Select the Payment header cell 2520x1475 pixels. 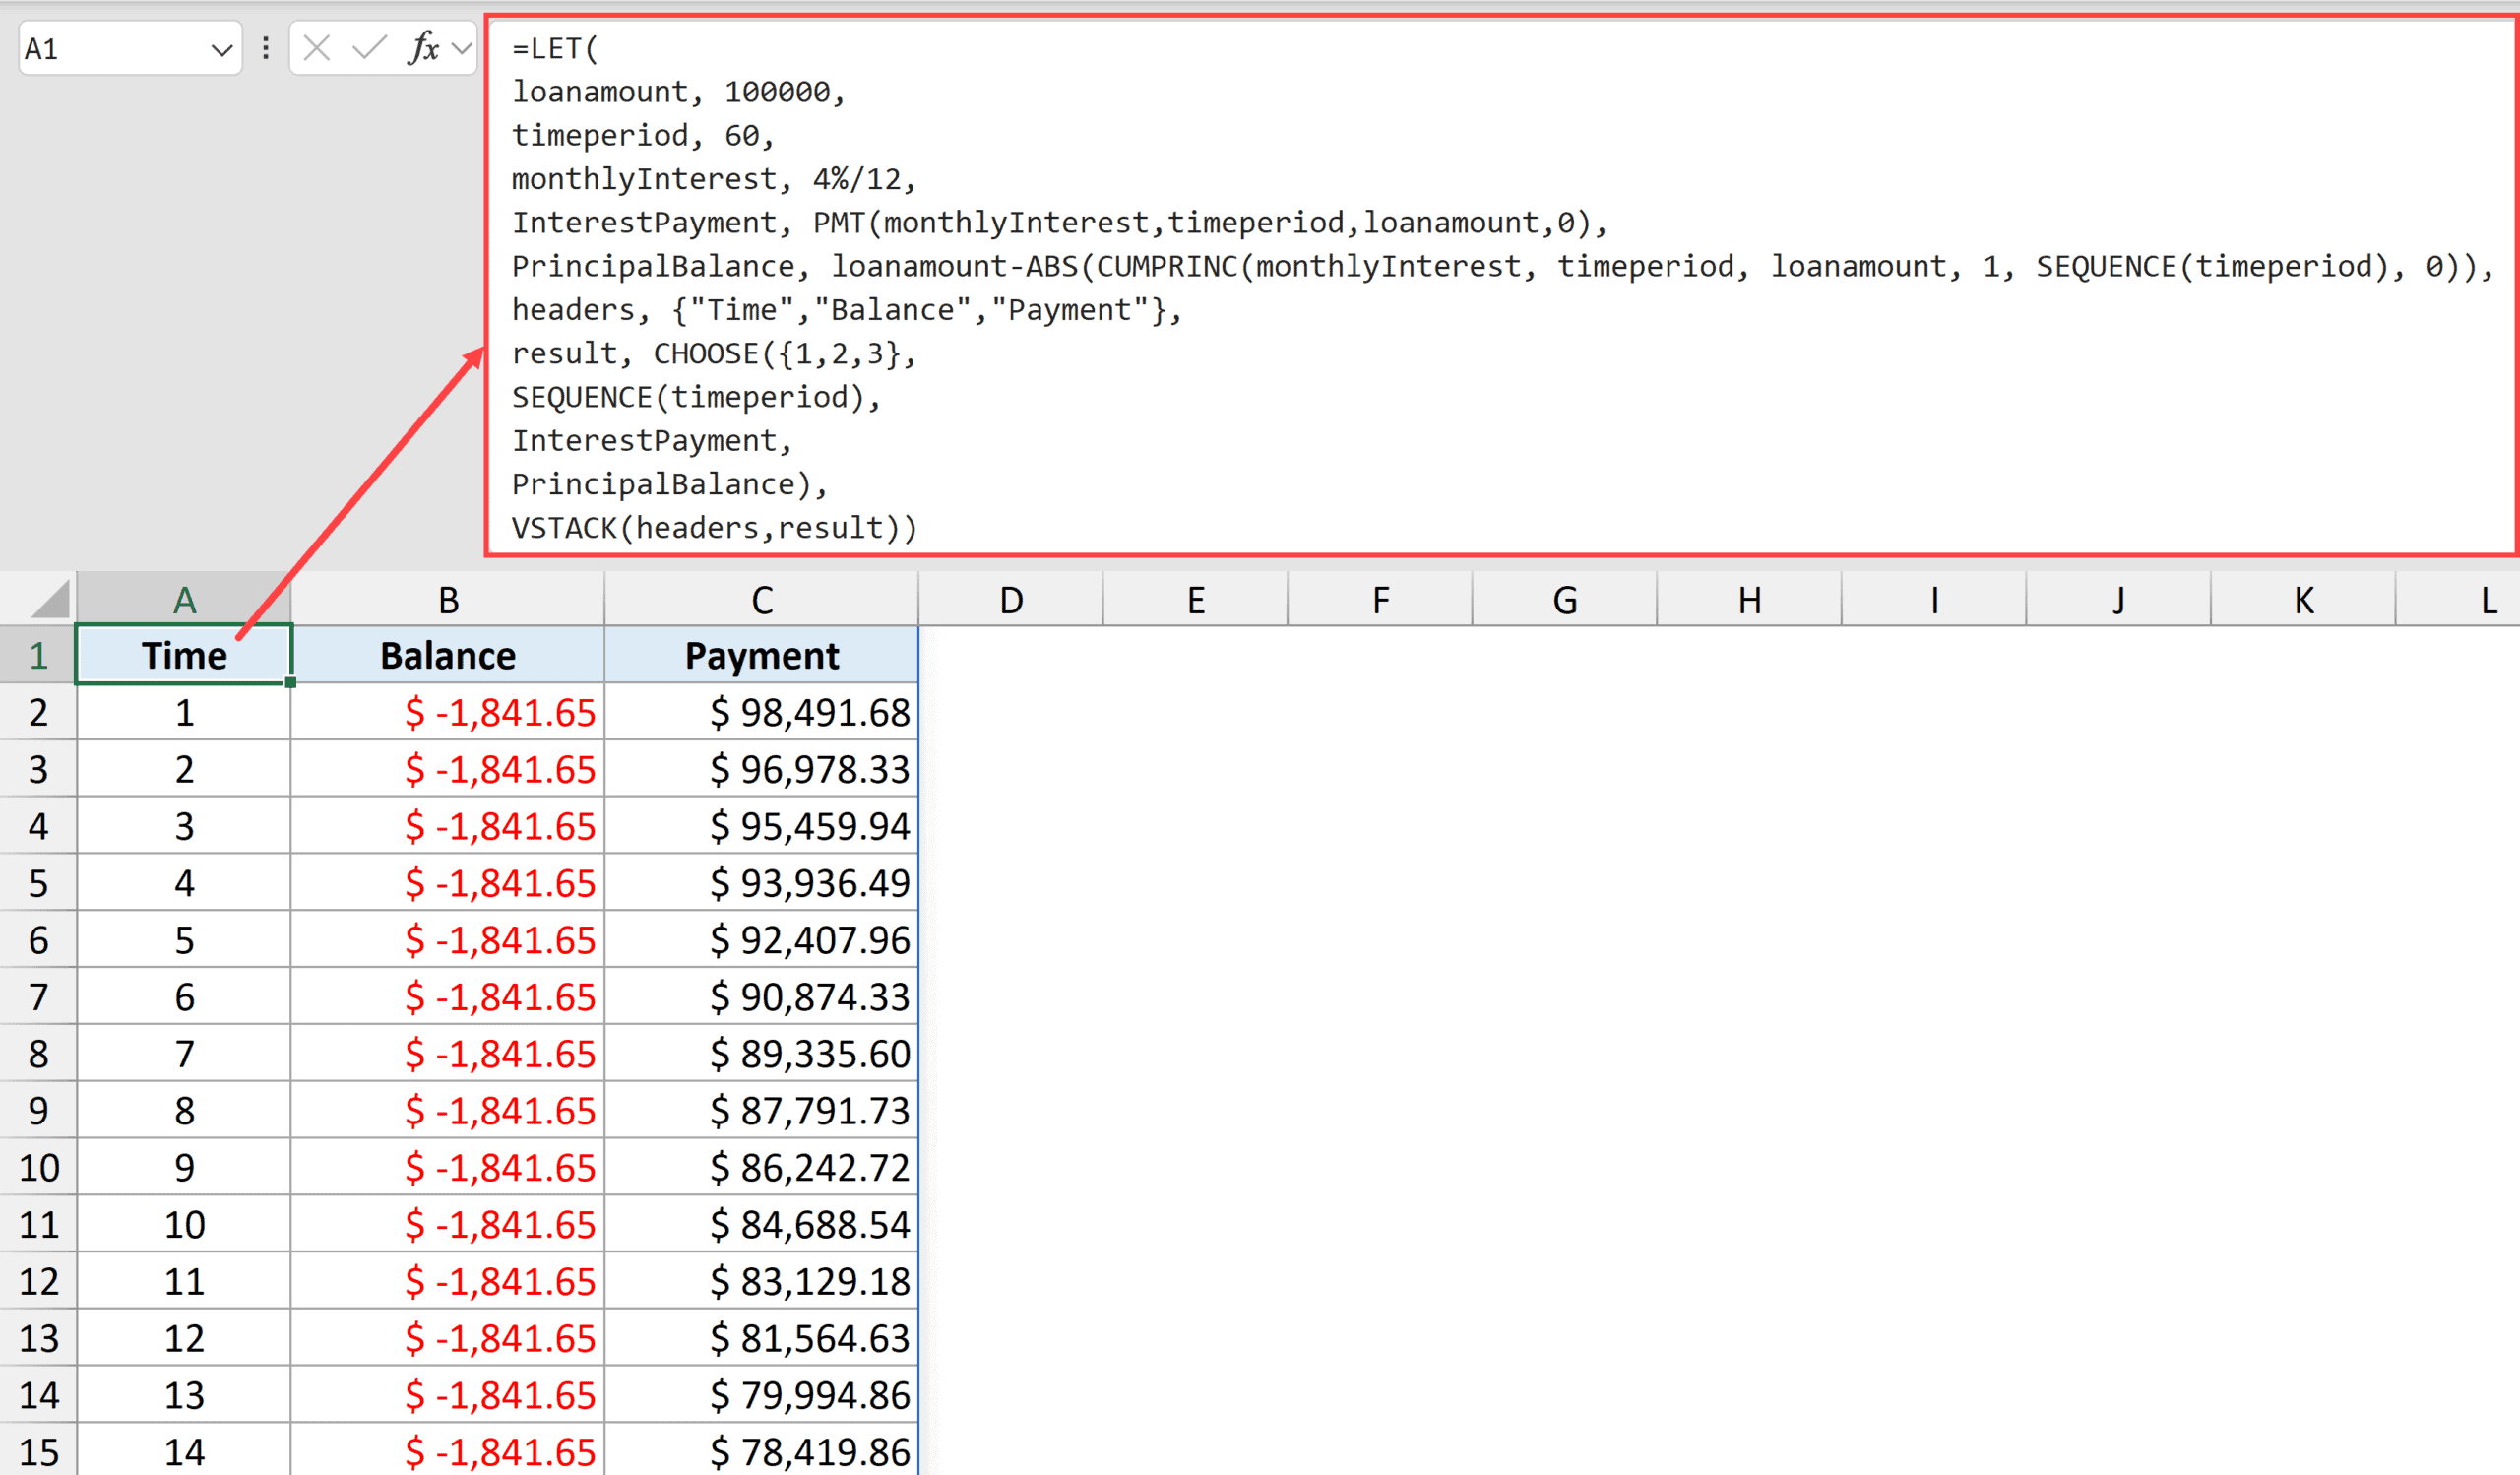[762, 655]
